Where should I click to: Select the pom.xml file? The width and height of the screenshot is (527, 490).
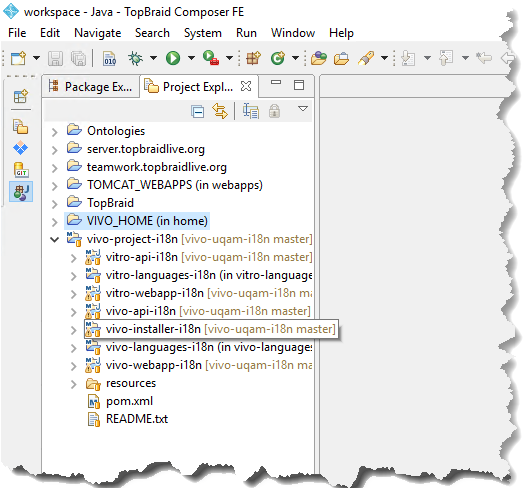coord(120,401)
